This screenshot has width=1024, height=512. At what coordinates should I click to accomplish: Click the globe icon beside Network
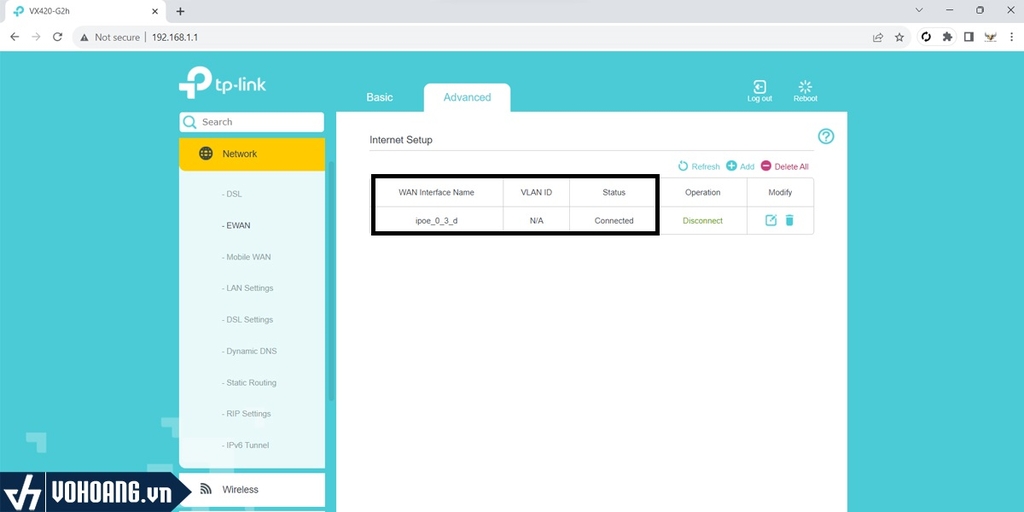pos(206,153)
